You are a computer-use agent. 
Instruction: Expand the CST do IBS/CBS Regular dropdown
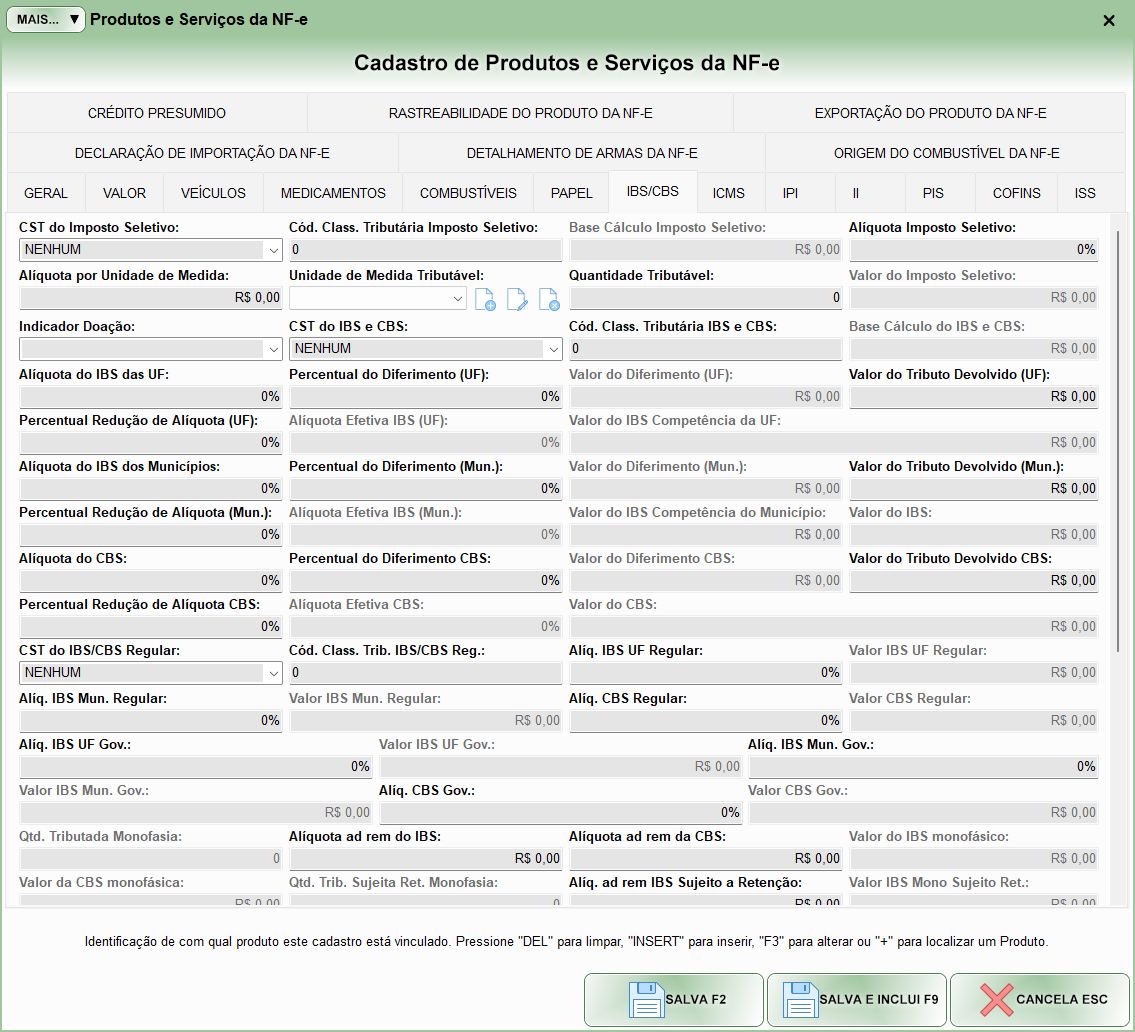[273, 673]
